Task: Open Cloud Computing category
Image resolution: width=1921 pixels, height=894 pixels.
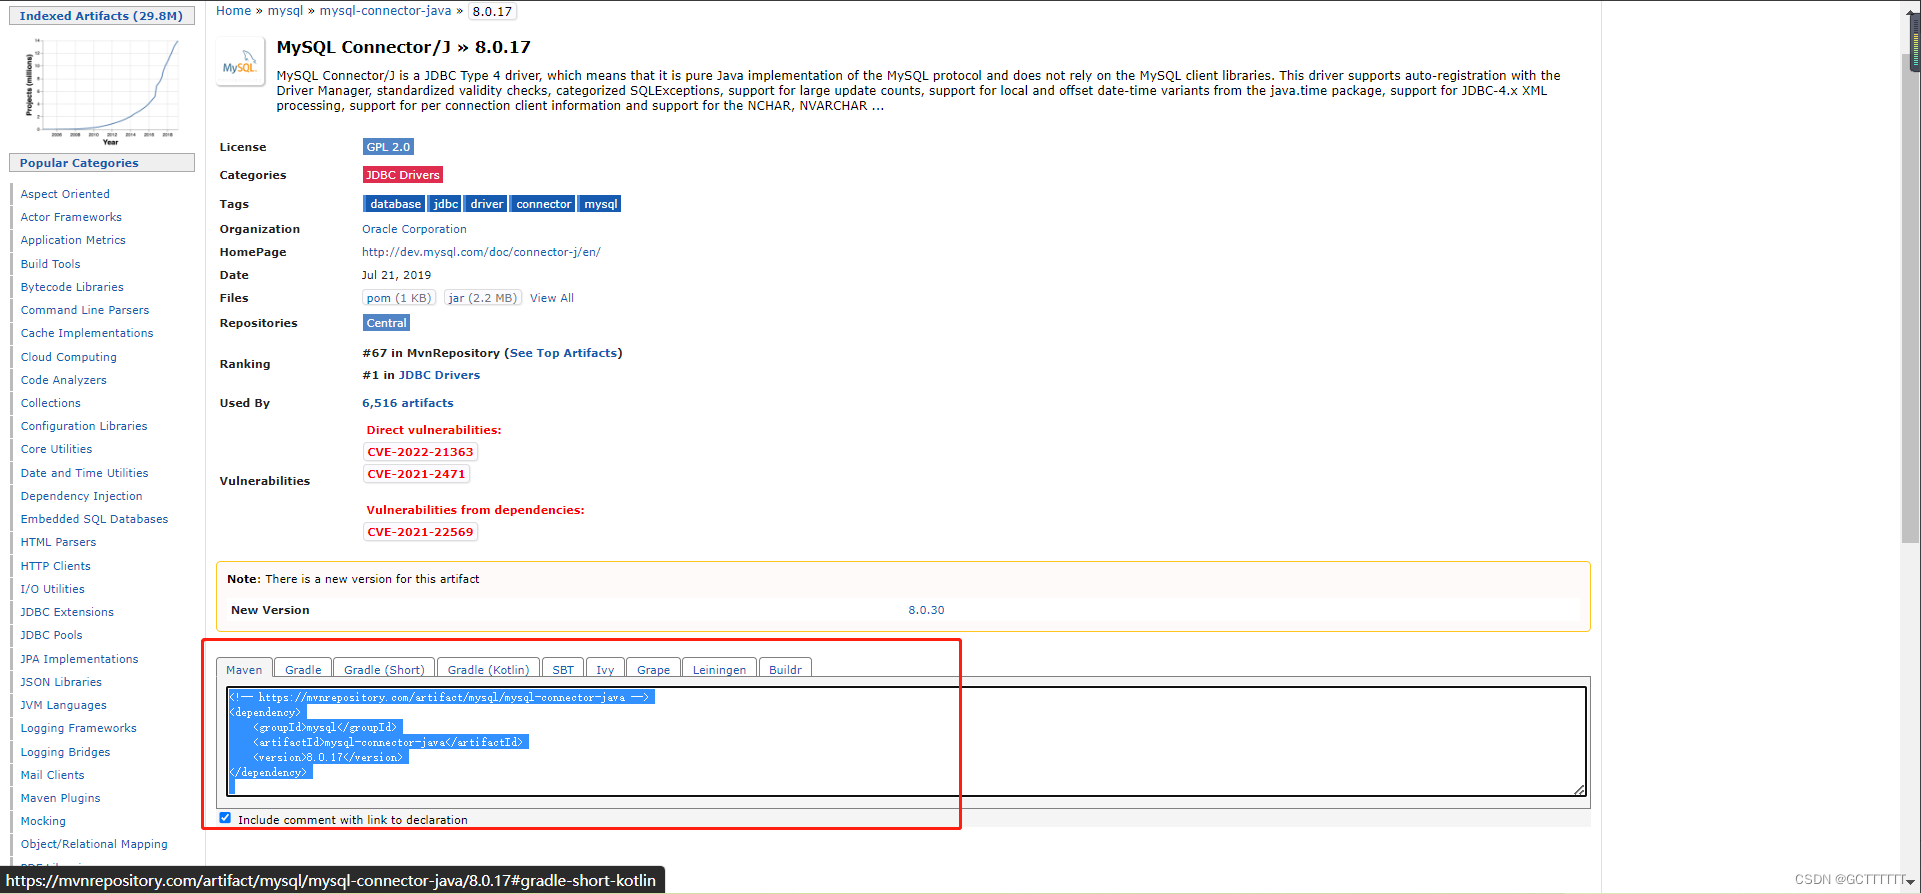Action: (69, 357)
